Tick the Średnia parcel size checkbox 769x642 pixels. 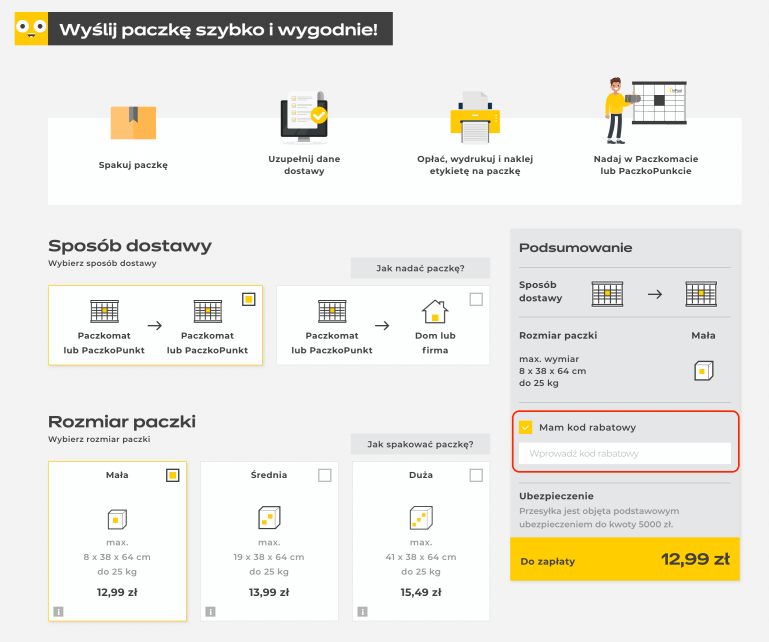click(325, 475)
